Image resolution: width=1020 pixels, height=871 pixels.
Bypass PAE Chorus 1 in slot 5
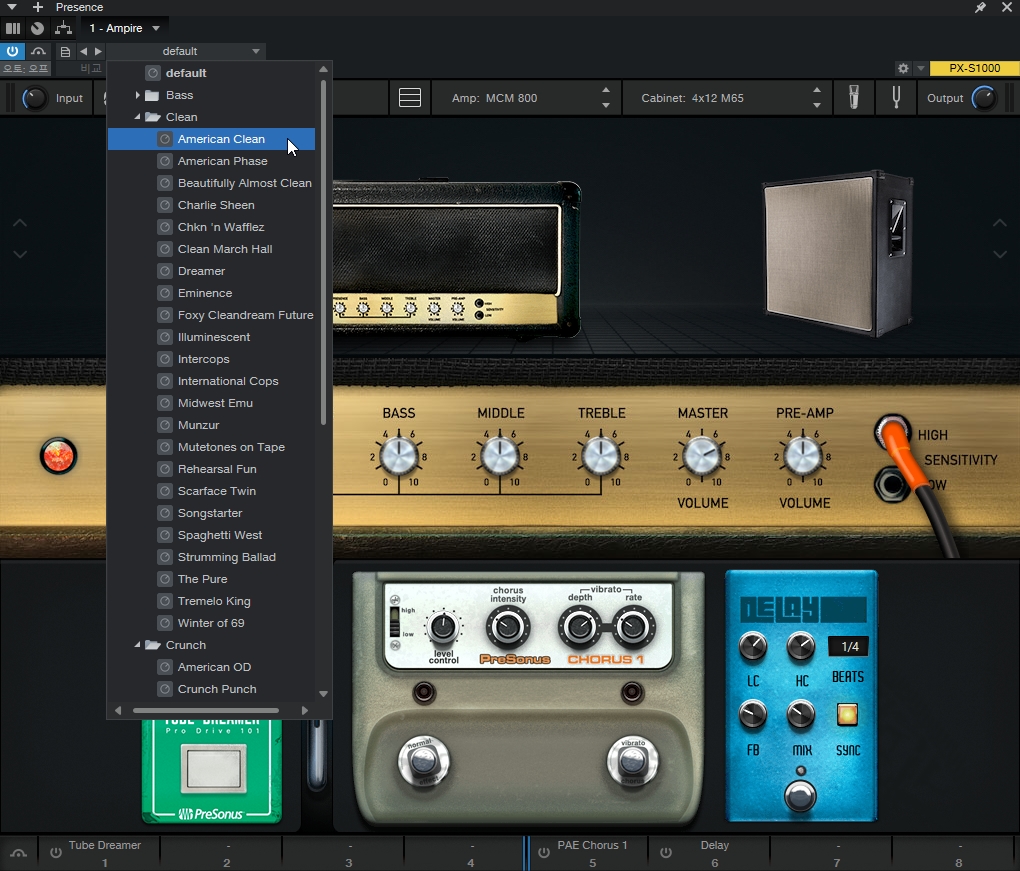click(x=544, y=852)
